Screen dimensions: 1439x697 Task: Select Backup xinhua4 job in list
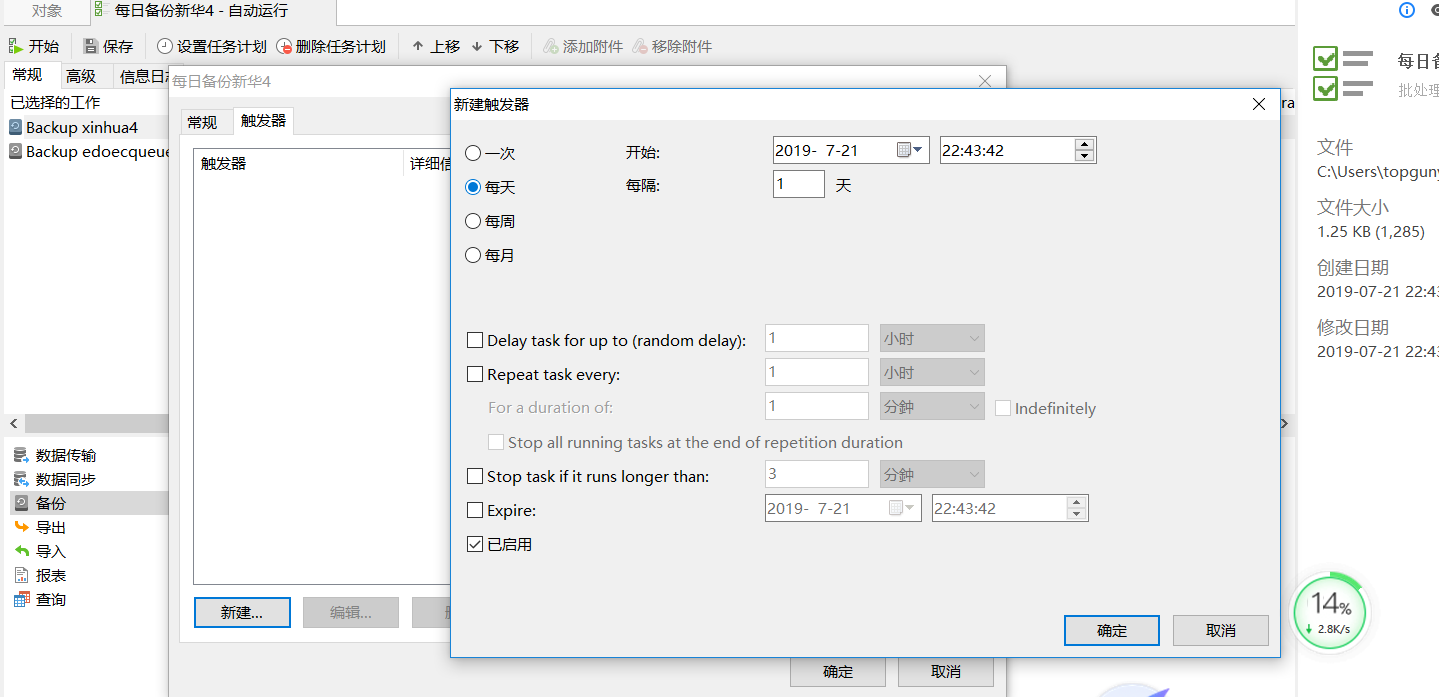click(x=82, y=127)
